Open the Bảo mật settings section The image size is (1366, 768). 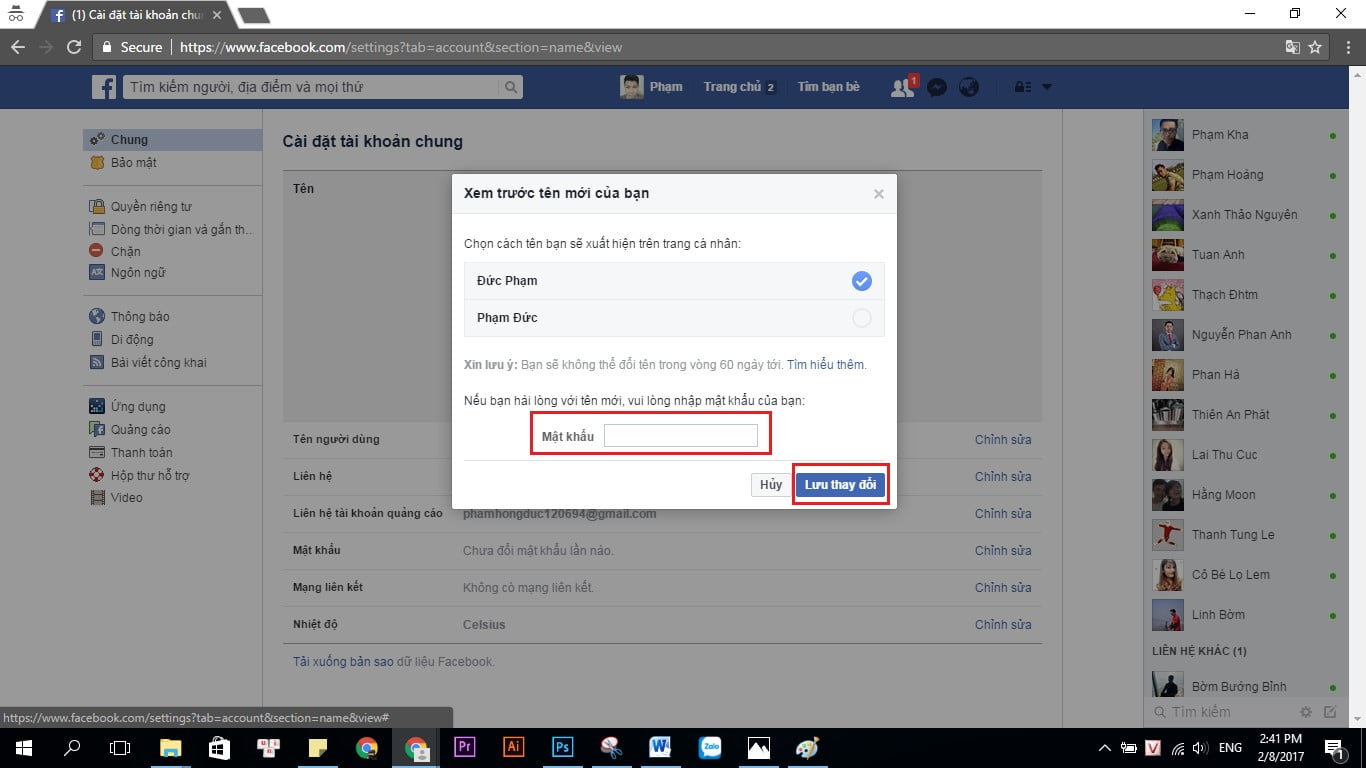tap(133, 162)
